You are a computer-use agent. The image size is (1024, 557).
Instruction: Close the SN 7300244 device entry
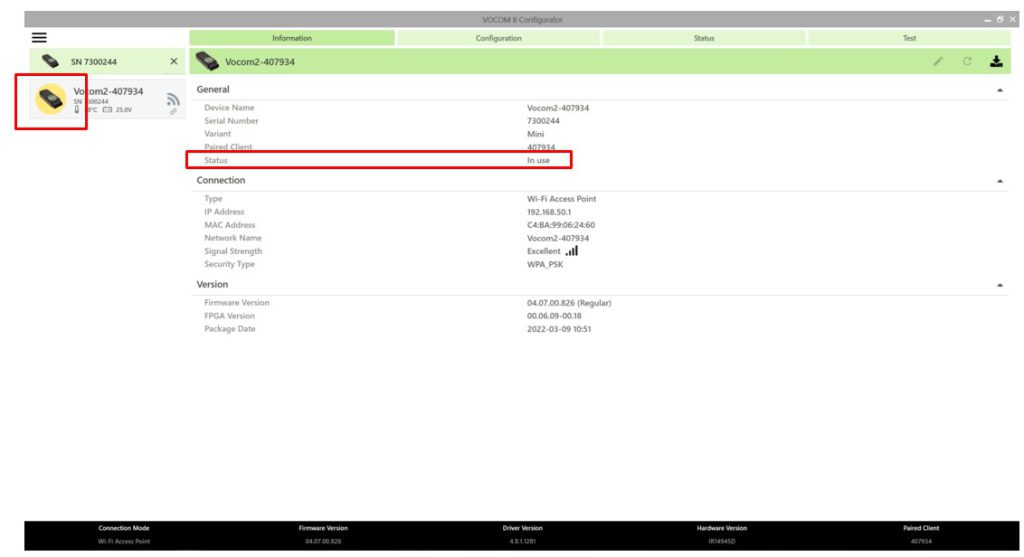174,61
